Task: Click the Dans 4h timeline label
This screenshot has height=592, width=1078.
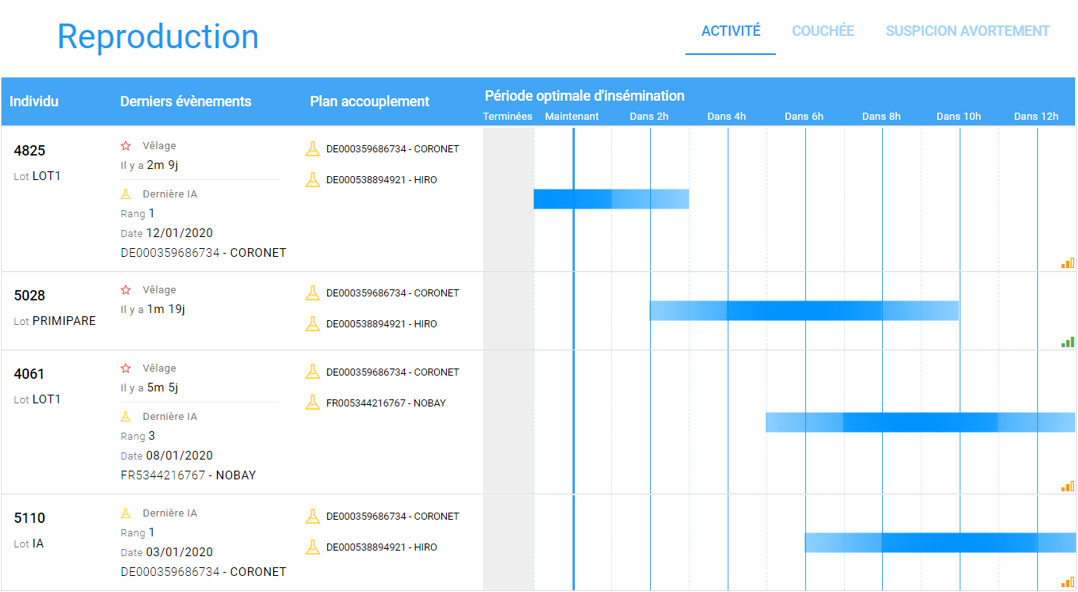Action: tap(726, 116)
